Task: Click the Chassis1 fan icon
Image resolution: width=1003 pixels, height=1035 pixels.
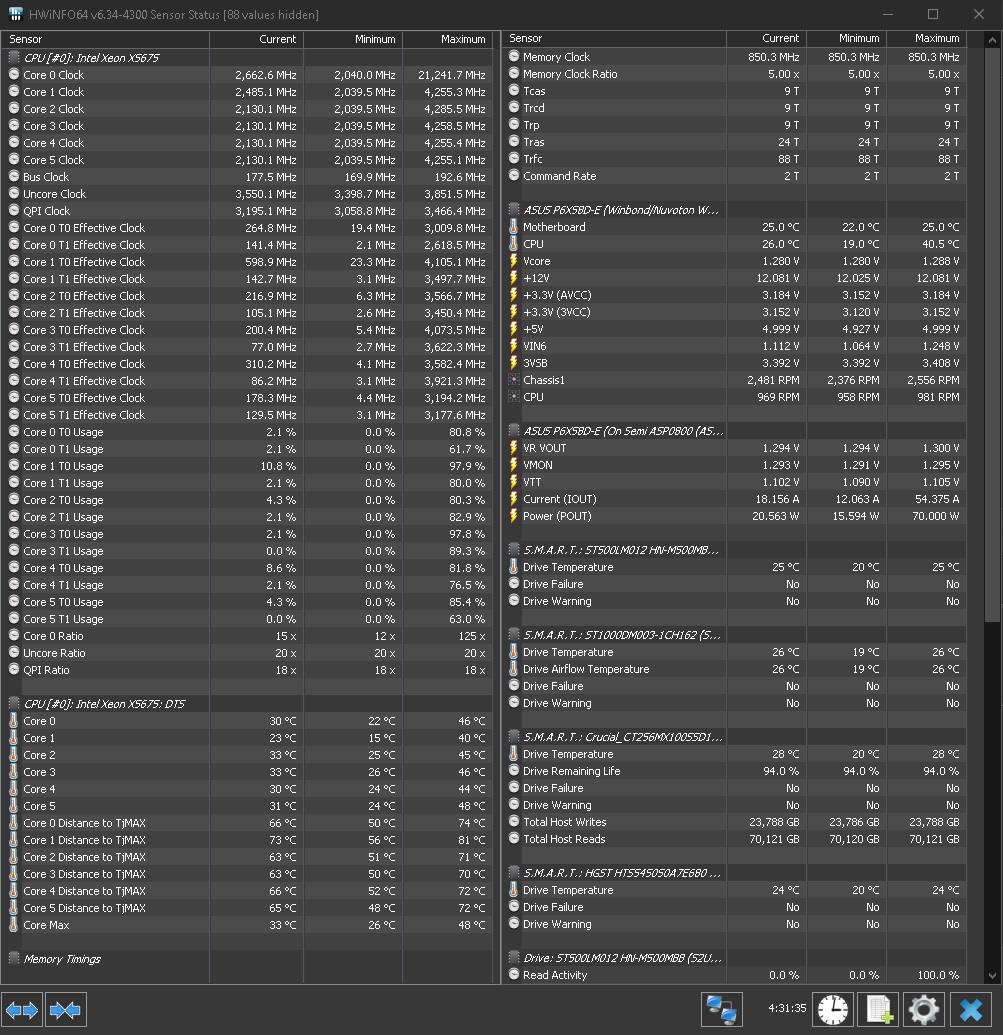Action: 514,380
